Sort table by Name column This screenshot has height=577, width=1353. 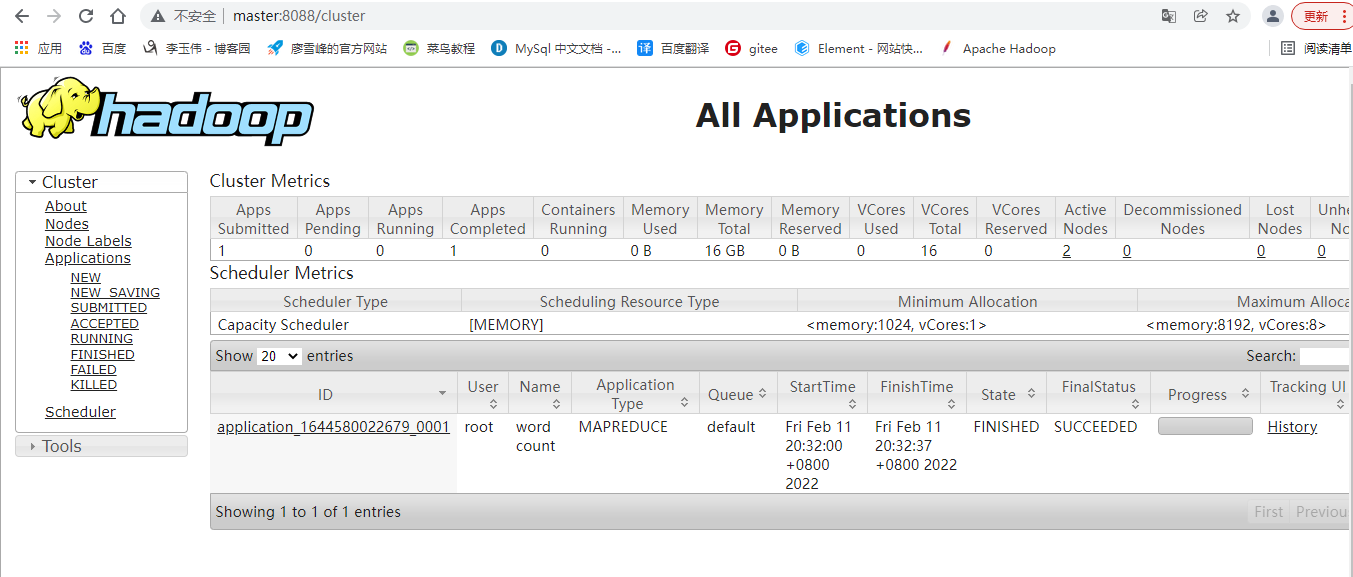click(x=540, y=394)
